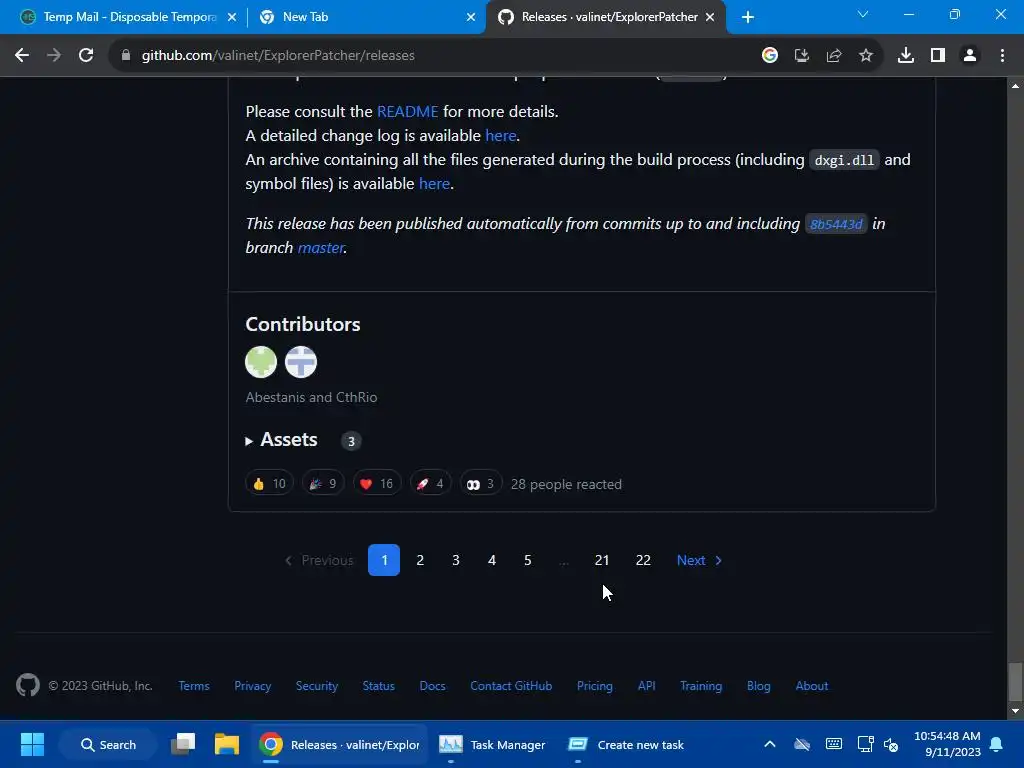
Task: Toggle party popper reaction with 9
Action: (x=323, y=484)
